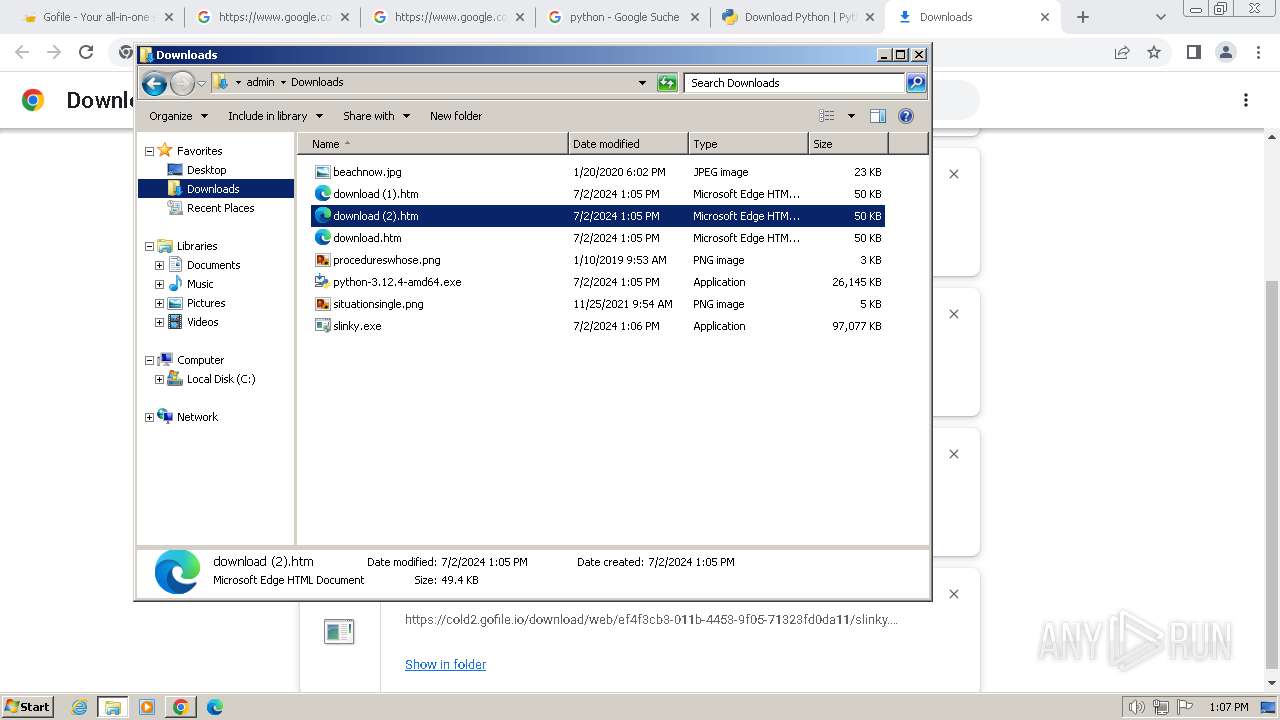Expand the address bar history dropdown
Screen dimensions: 1280x720
642,83
